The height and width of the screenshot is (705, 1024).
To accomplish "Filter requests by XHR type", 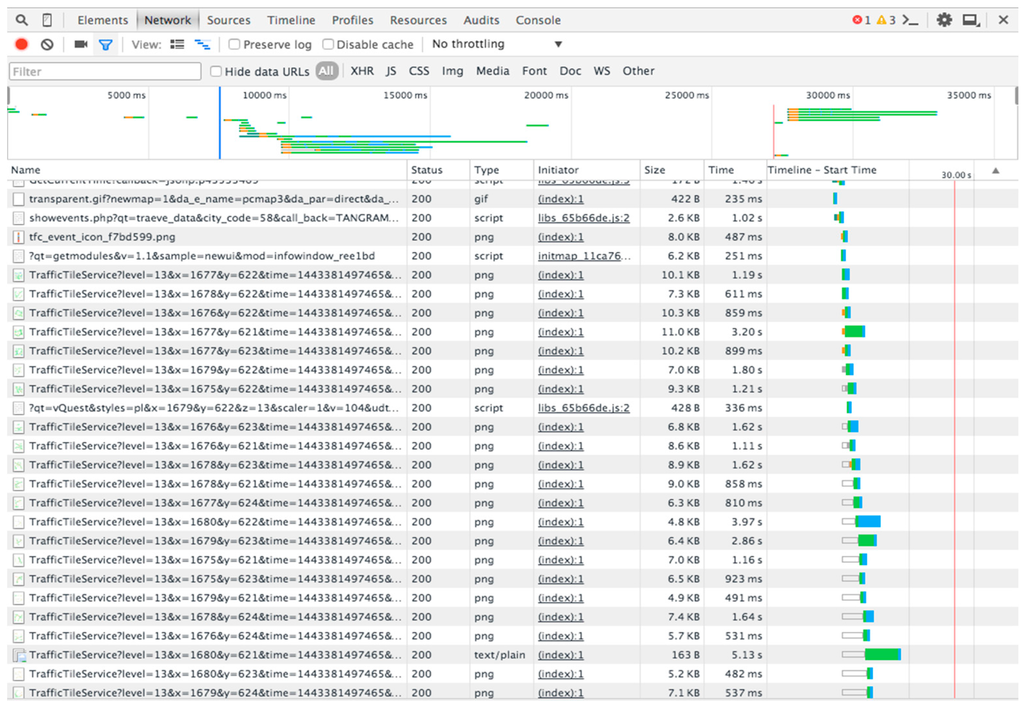I will point(362,71).
